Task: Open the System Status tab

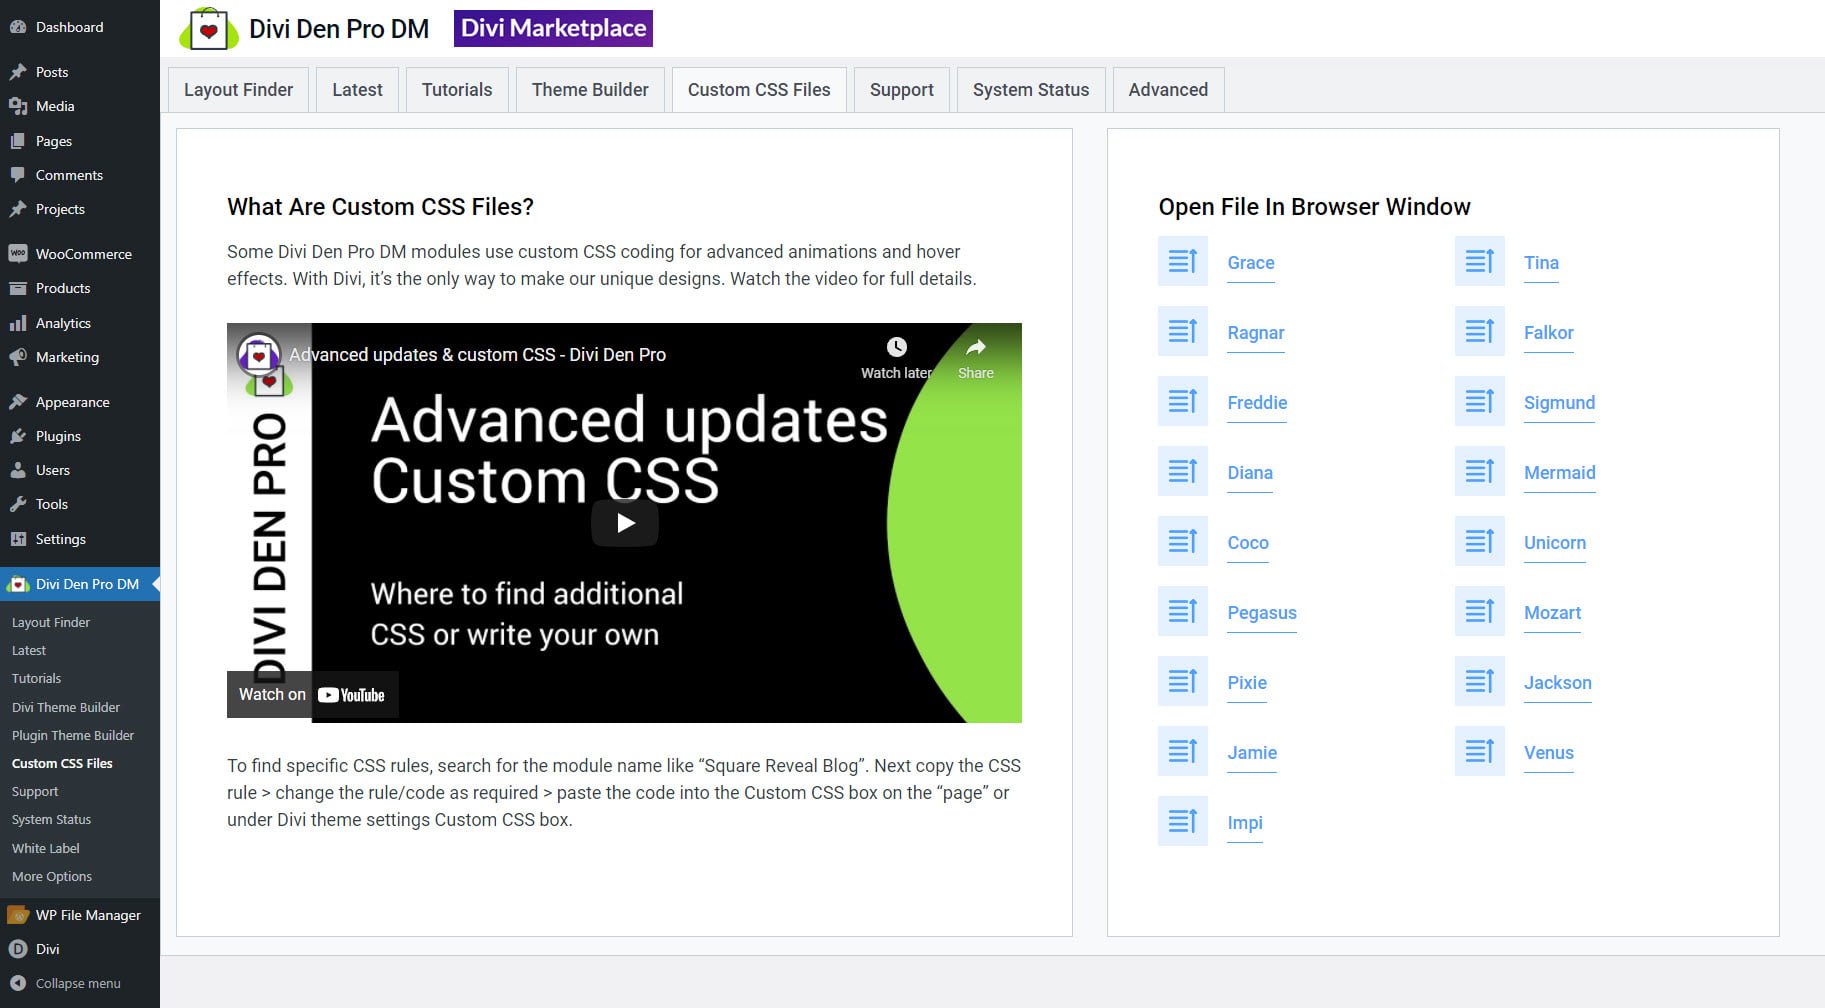Action: point(1030,90)
